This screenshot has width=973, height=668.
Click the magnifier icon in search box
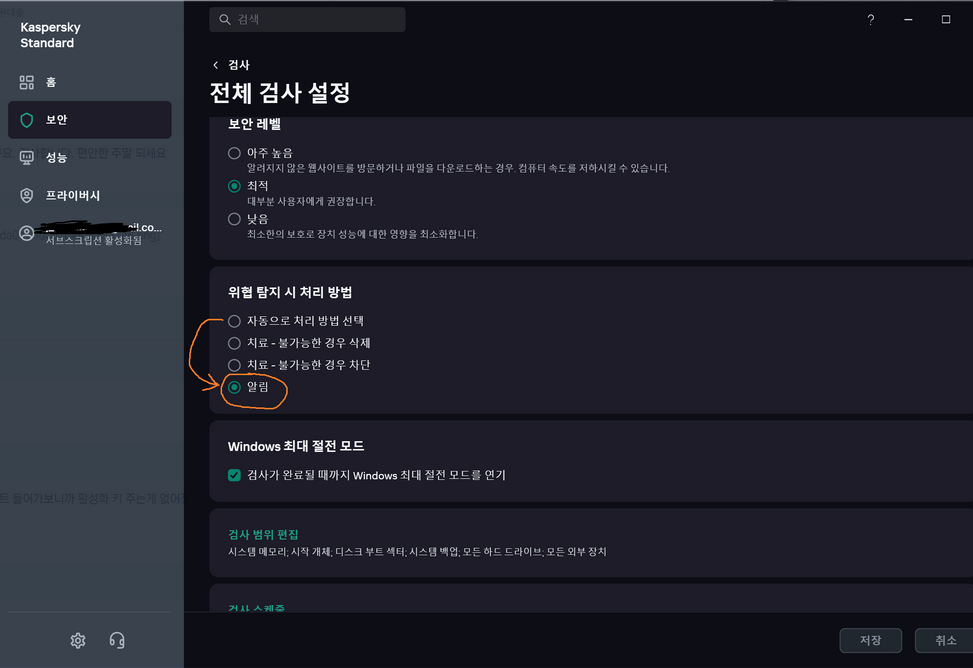pos(225,20)
